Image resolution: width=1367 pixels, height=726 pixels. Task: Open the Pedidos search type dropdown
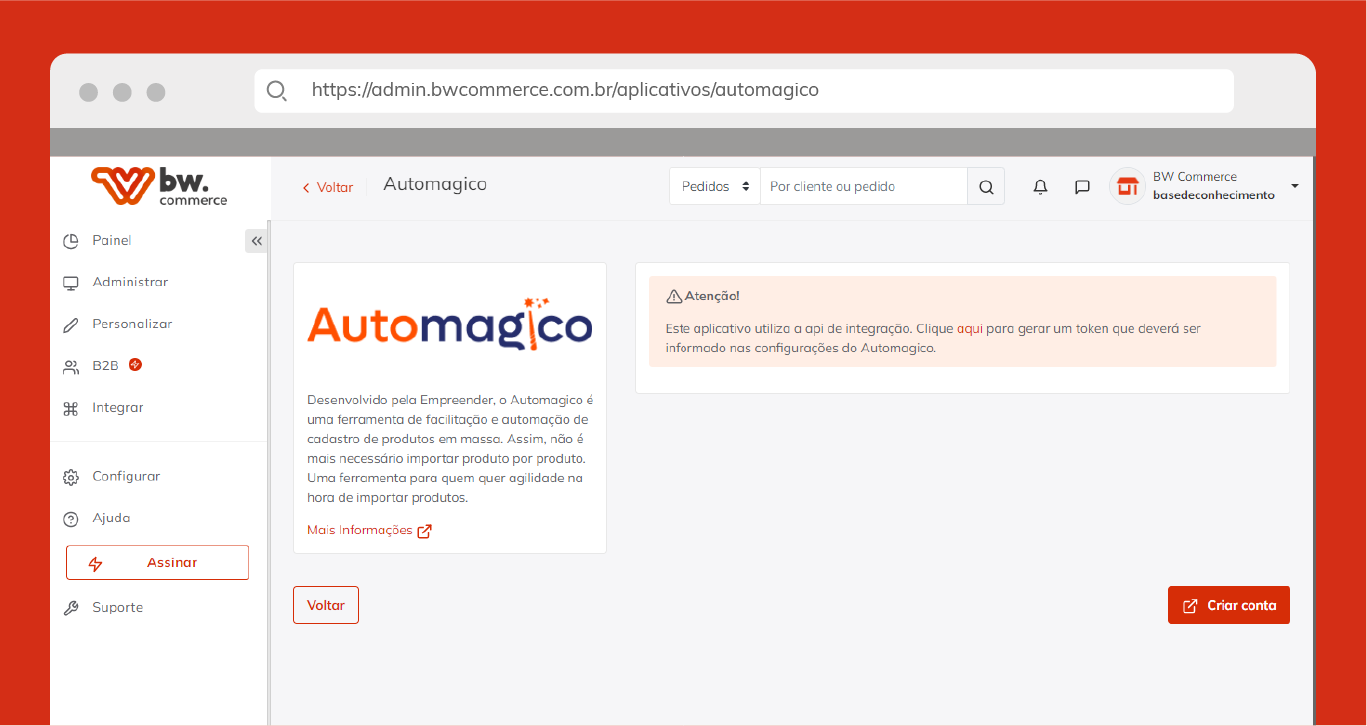click(714, 186)
